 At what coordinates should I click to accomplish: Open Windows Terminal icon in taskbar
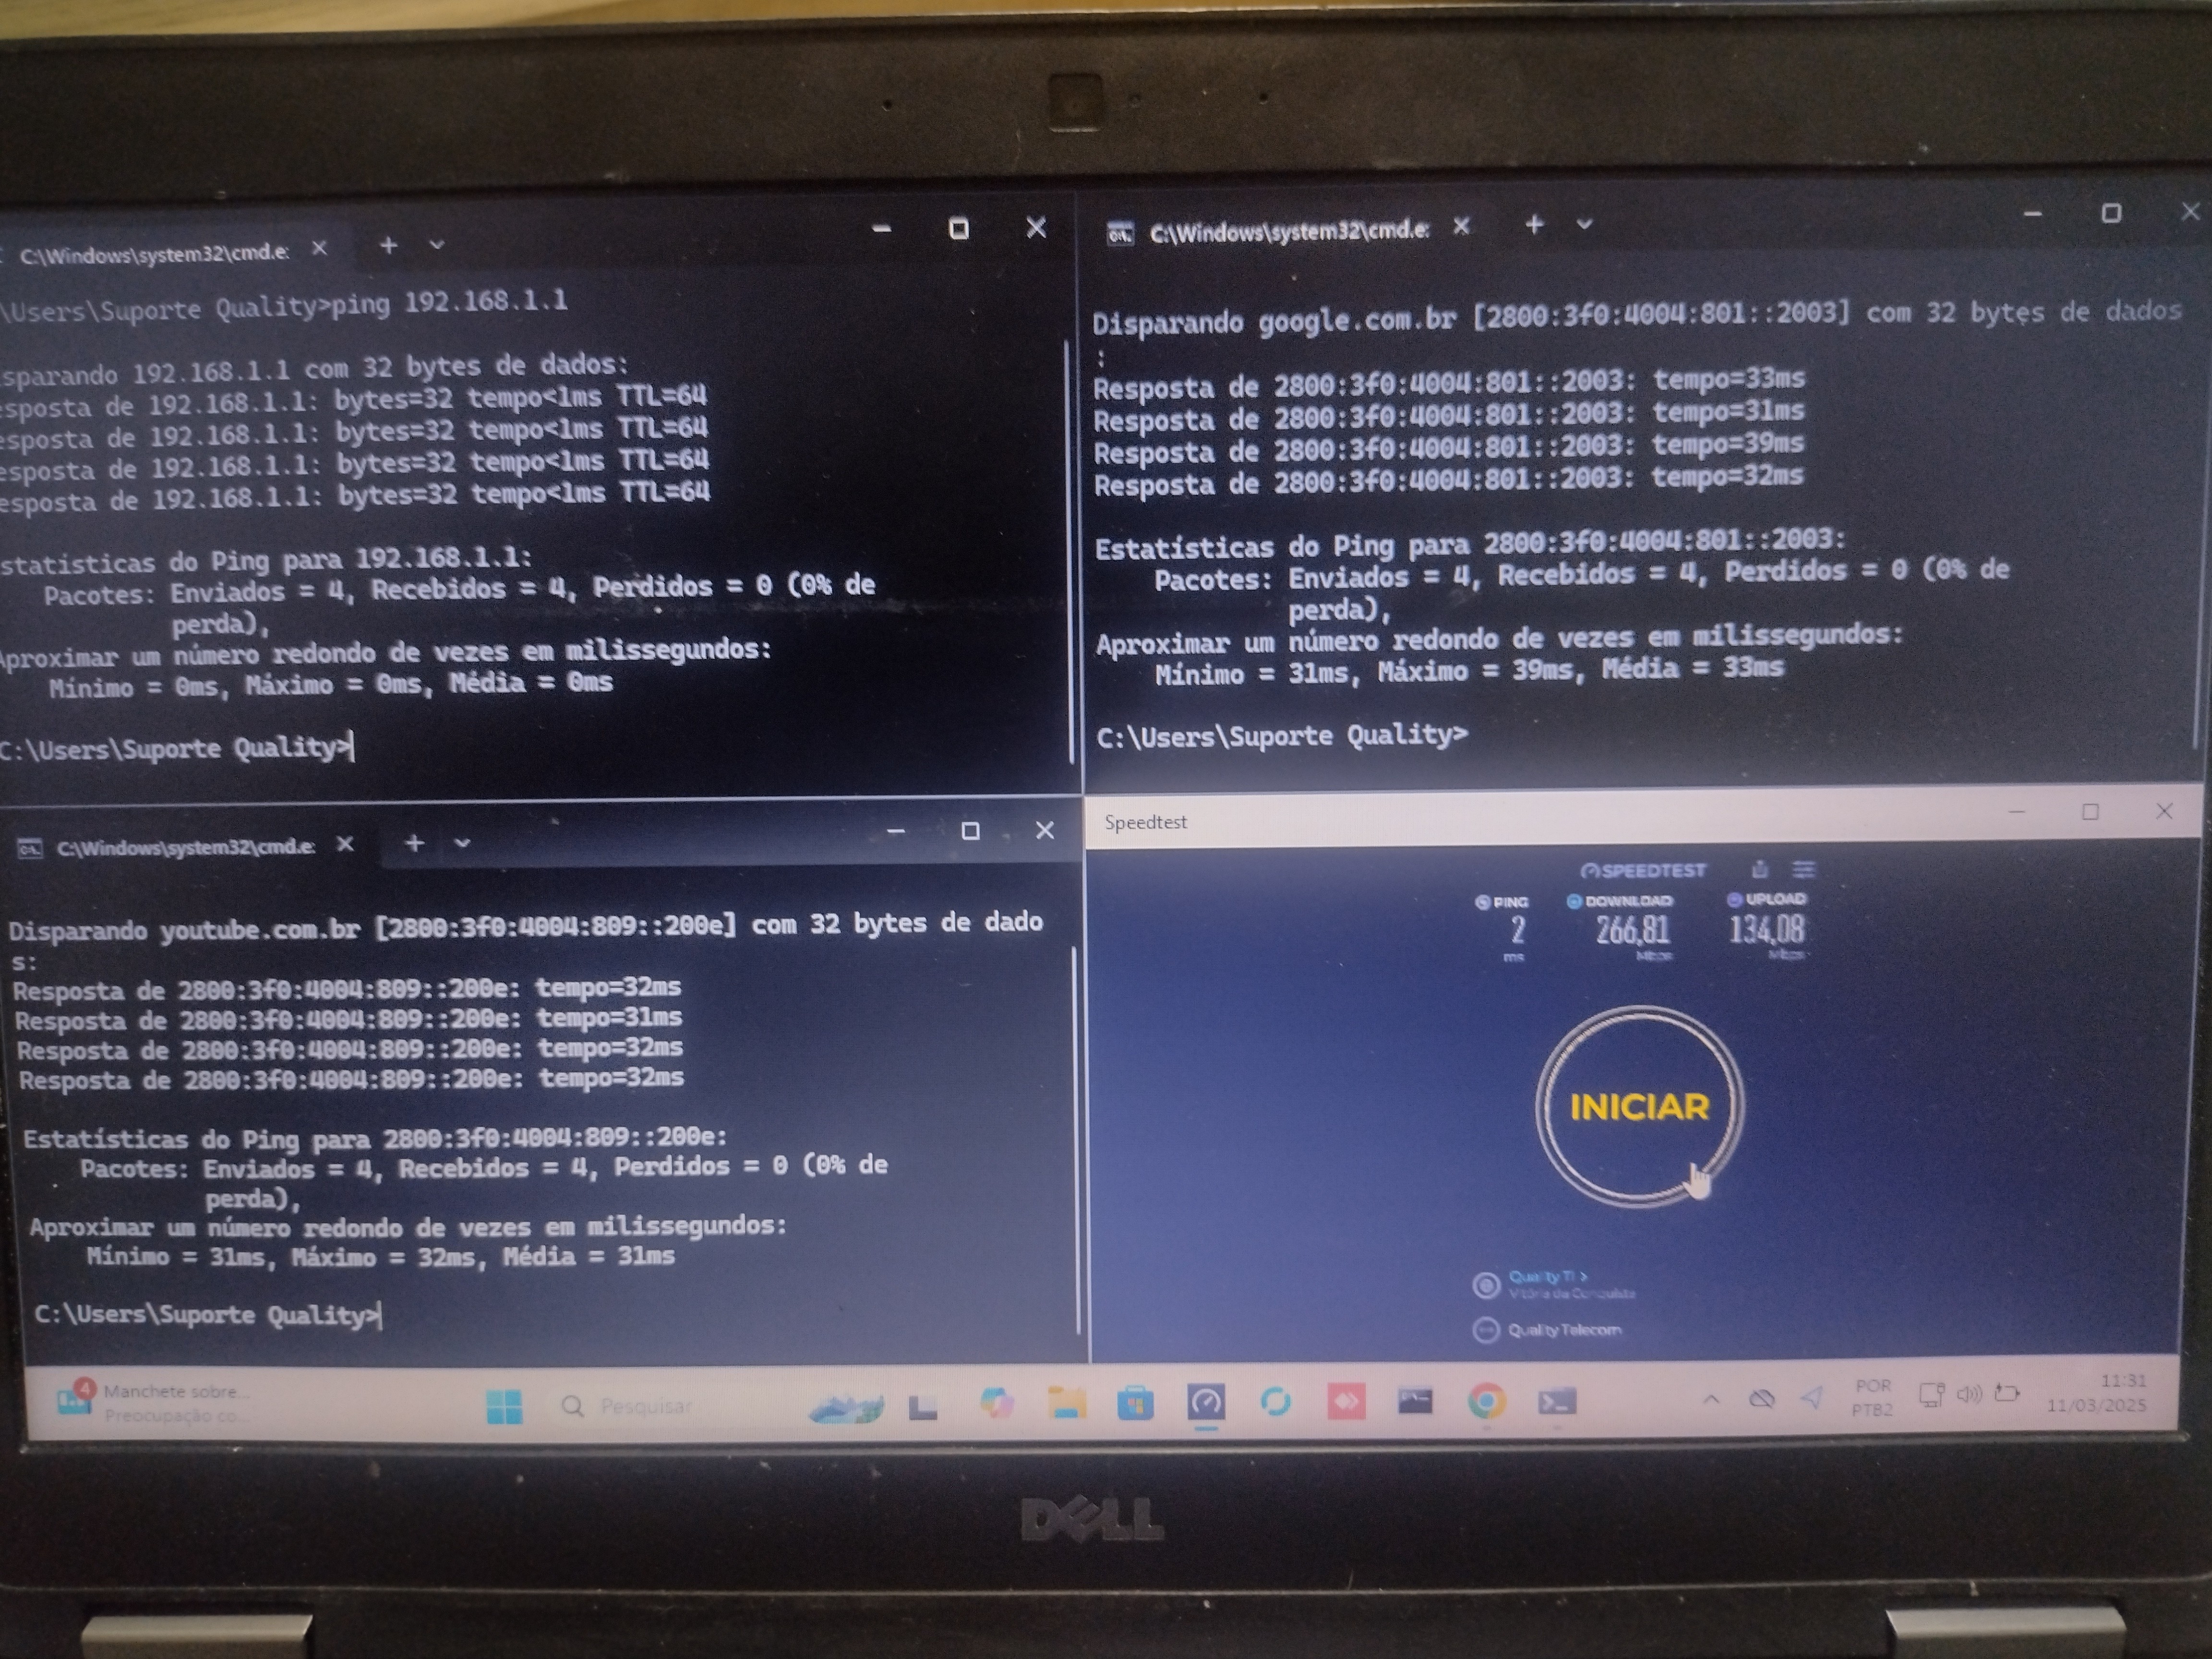tap(1557, 1402)
